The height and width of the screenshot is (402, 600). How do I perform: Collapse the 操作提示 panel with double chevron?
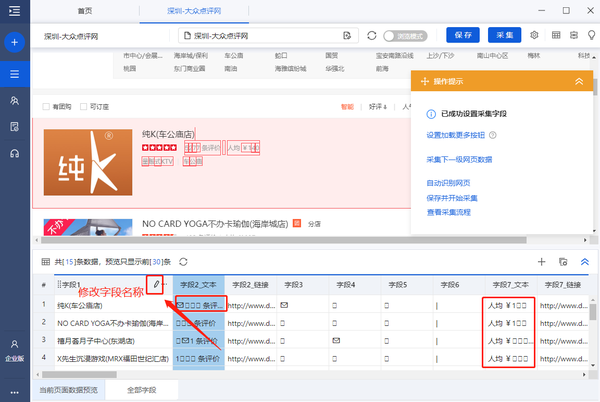579,81
